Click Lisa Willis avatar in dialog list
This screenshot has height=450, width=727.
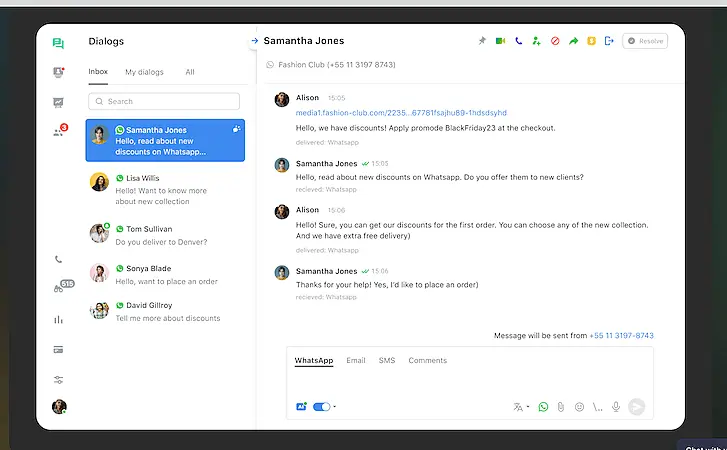(x=99, y=182)
